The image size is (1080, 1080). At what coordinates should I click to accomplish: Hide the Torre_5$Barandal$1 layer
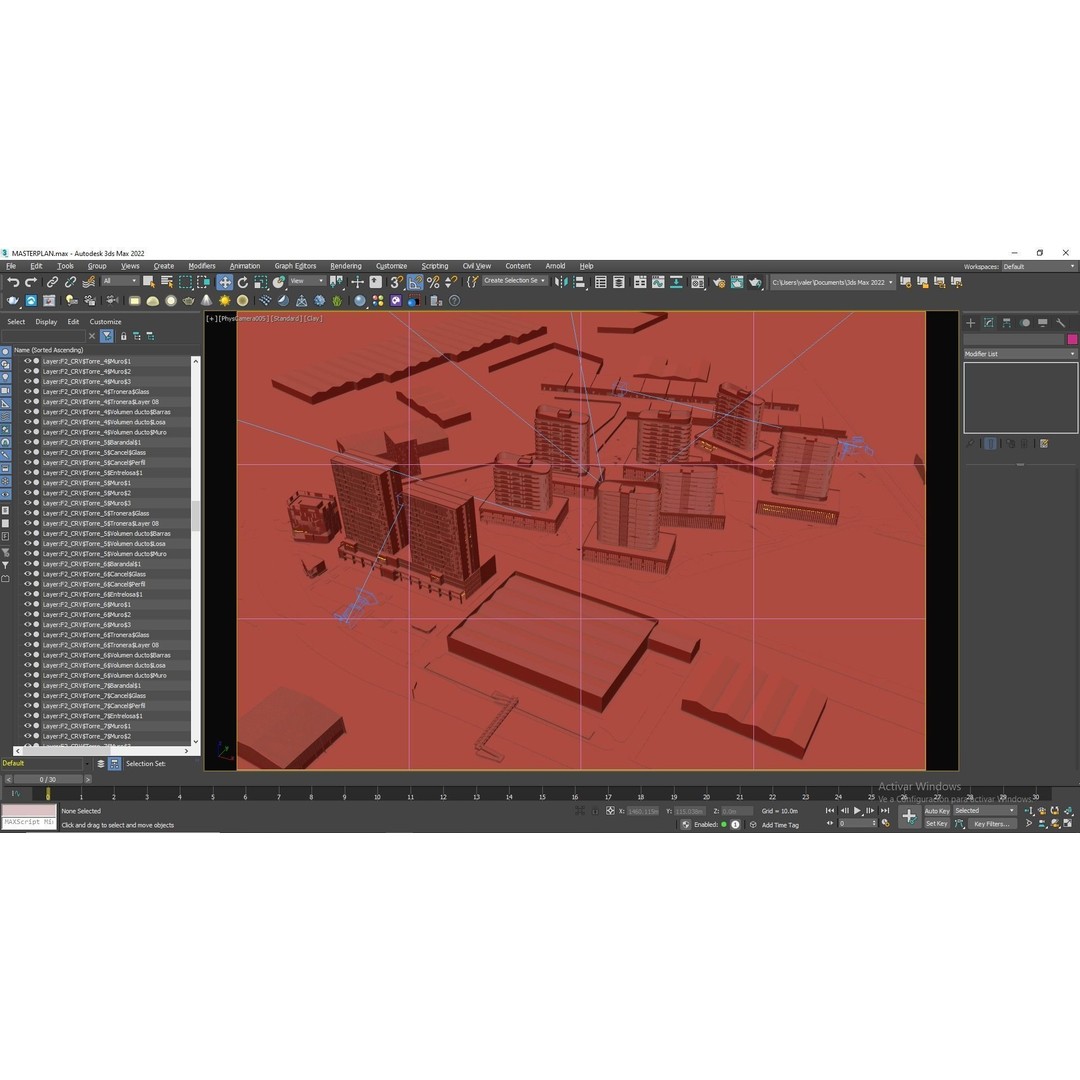coord(28,442)
